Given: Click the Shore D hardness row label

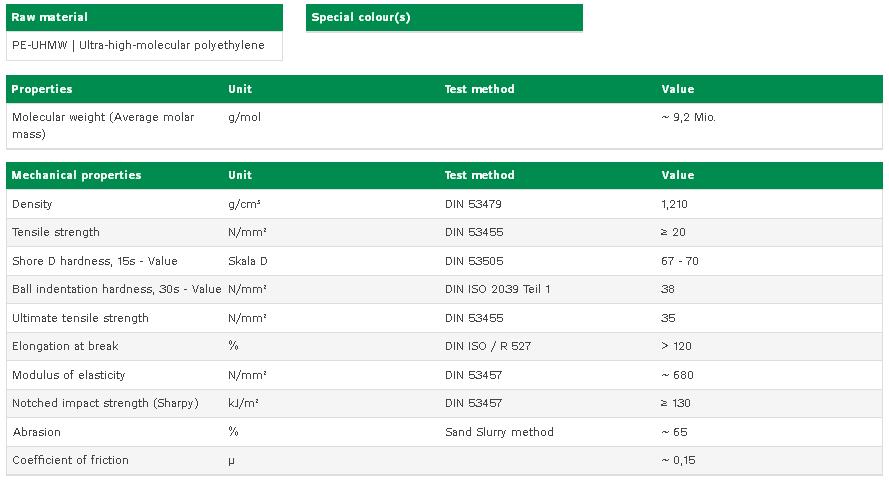Looking at the screenshot, I should click(95, 261).
